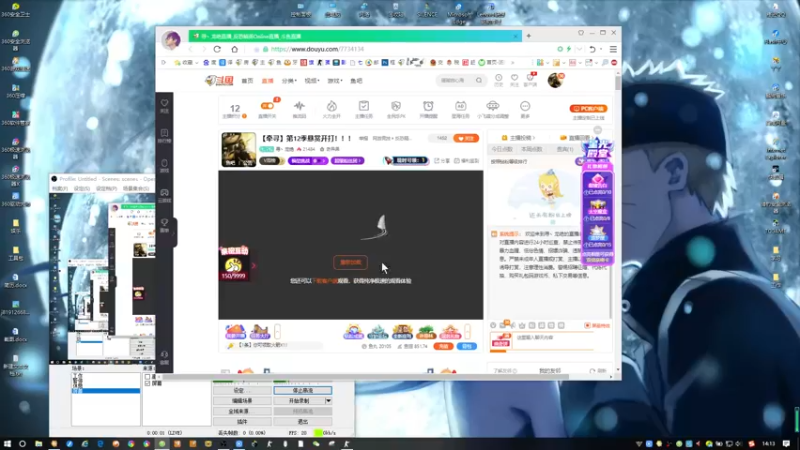Switch to the 本周 ranking tab in chat panel
This screenshot has width=800, height=450.
pyautogui.click(x=532, y=149)
